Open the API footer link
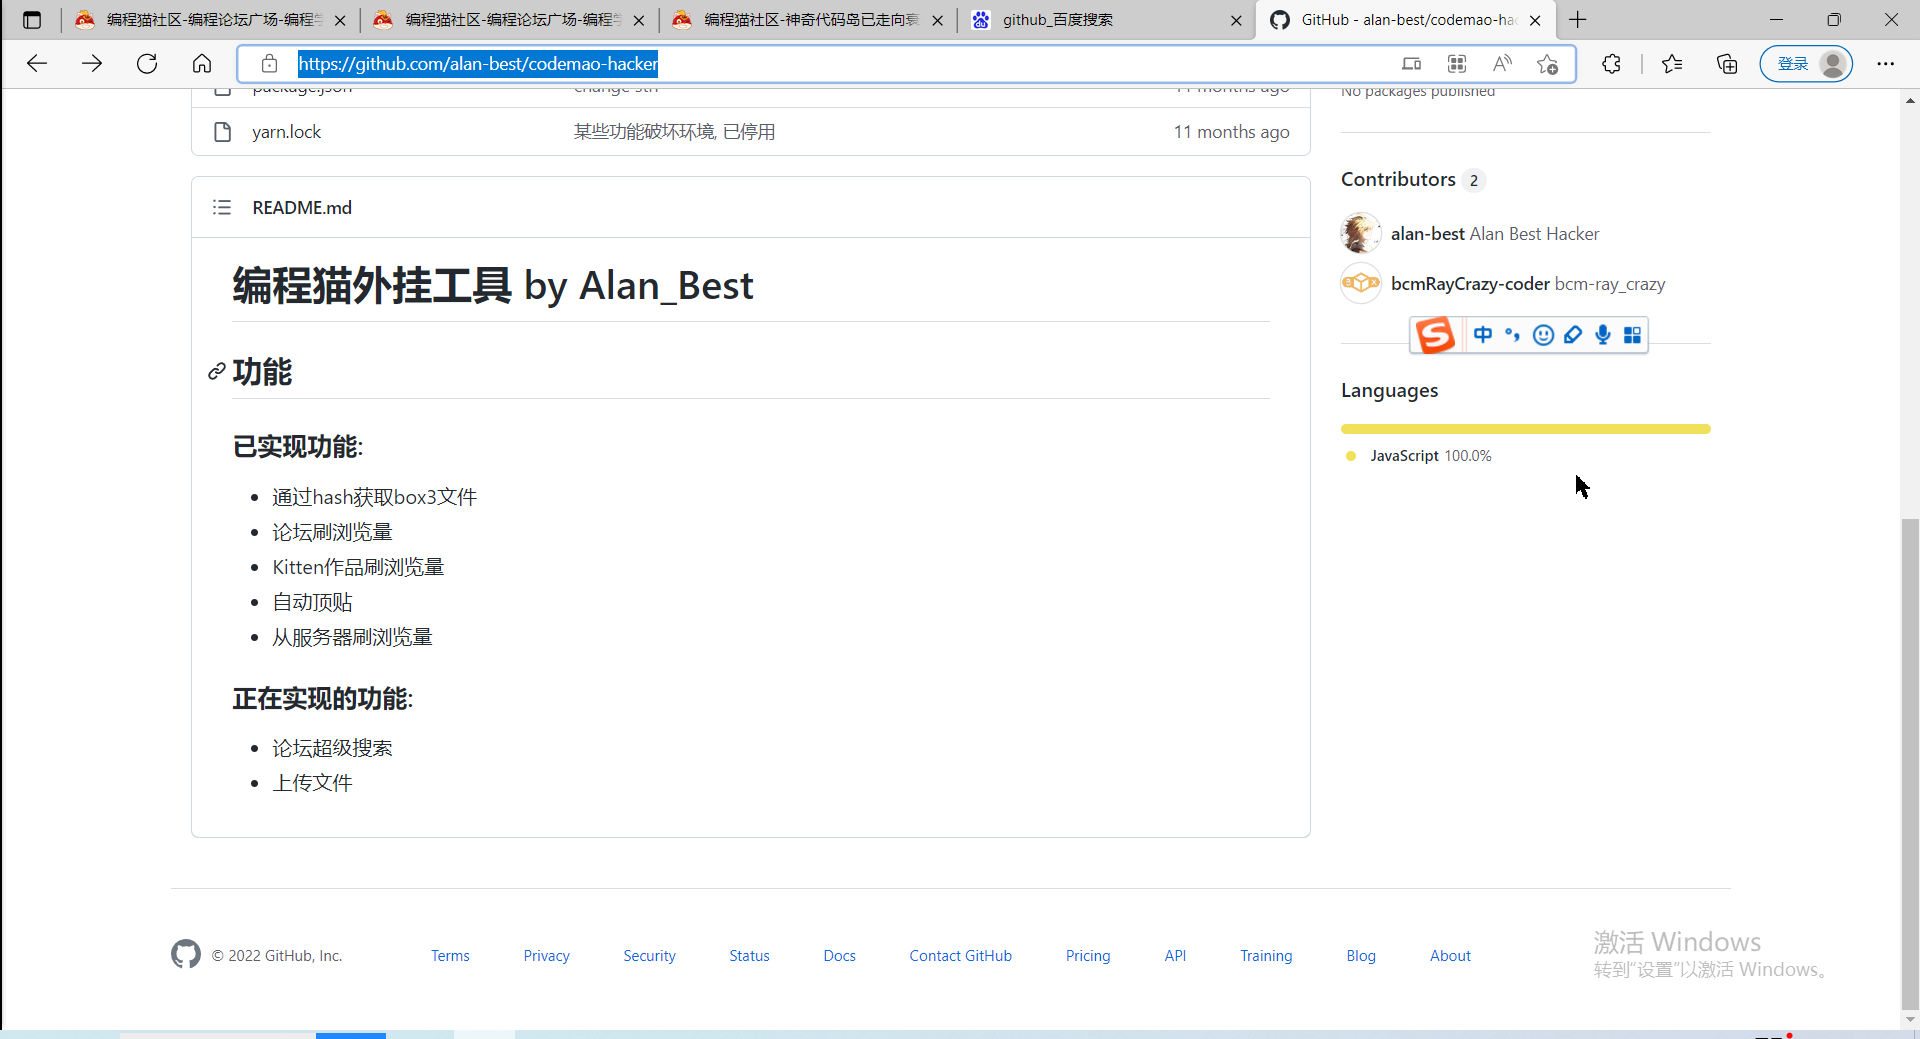The height and width of the screenshot is (1039, 1920). coord(1175,956)
